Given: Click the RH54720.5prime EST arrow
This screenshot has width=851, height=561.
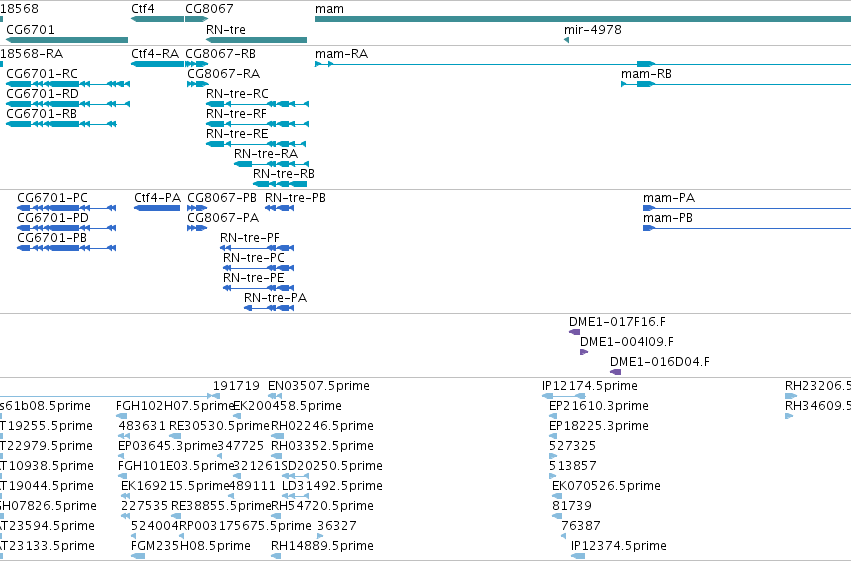Looking at the screenshot, I should pos(276,517).
